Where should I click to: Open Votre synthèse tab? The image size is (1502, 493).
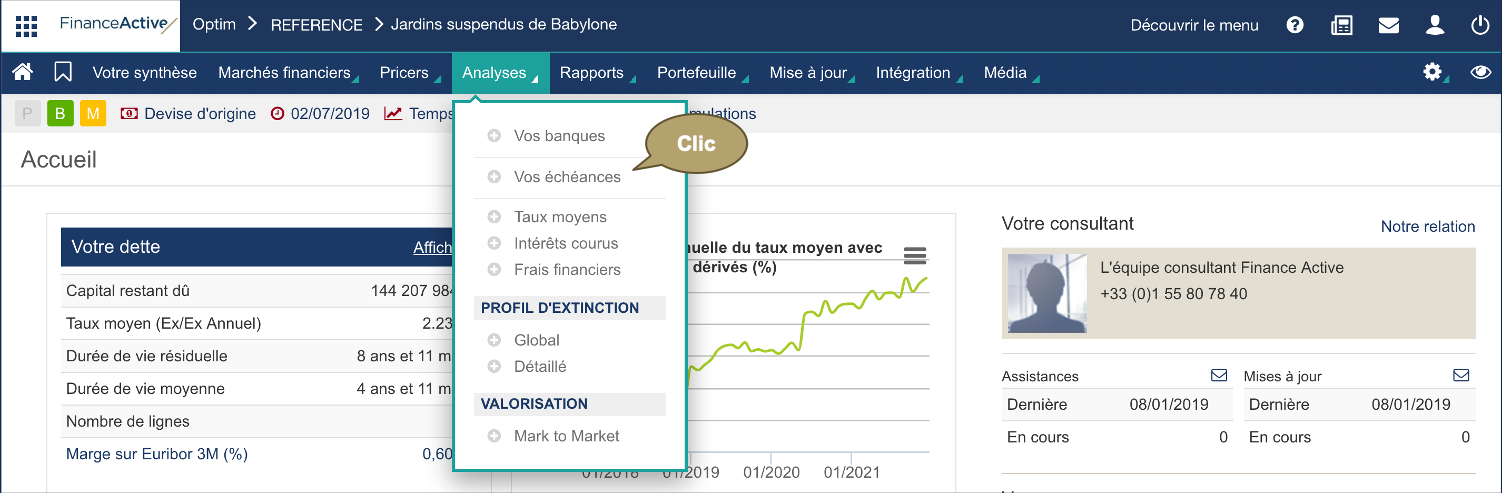(145, 72)
